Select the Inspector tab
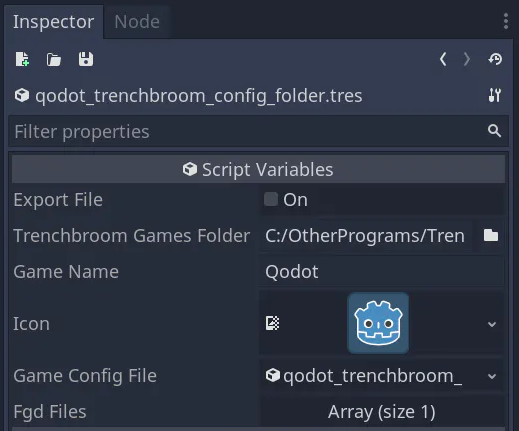This screenshot has width=519, height=431. coord(54,22)
